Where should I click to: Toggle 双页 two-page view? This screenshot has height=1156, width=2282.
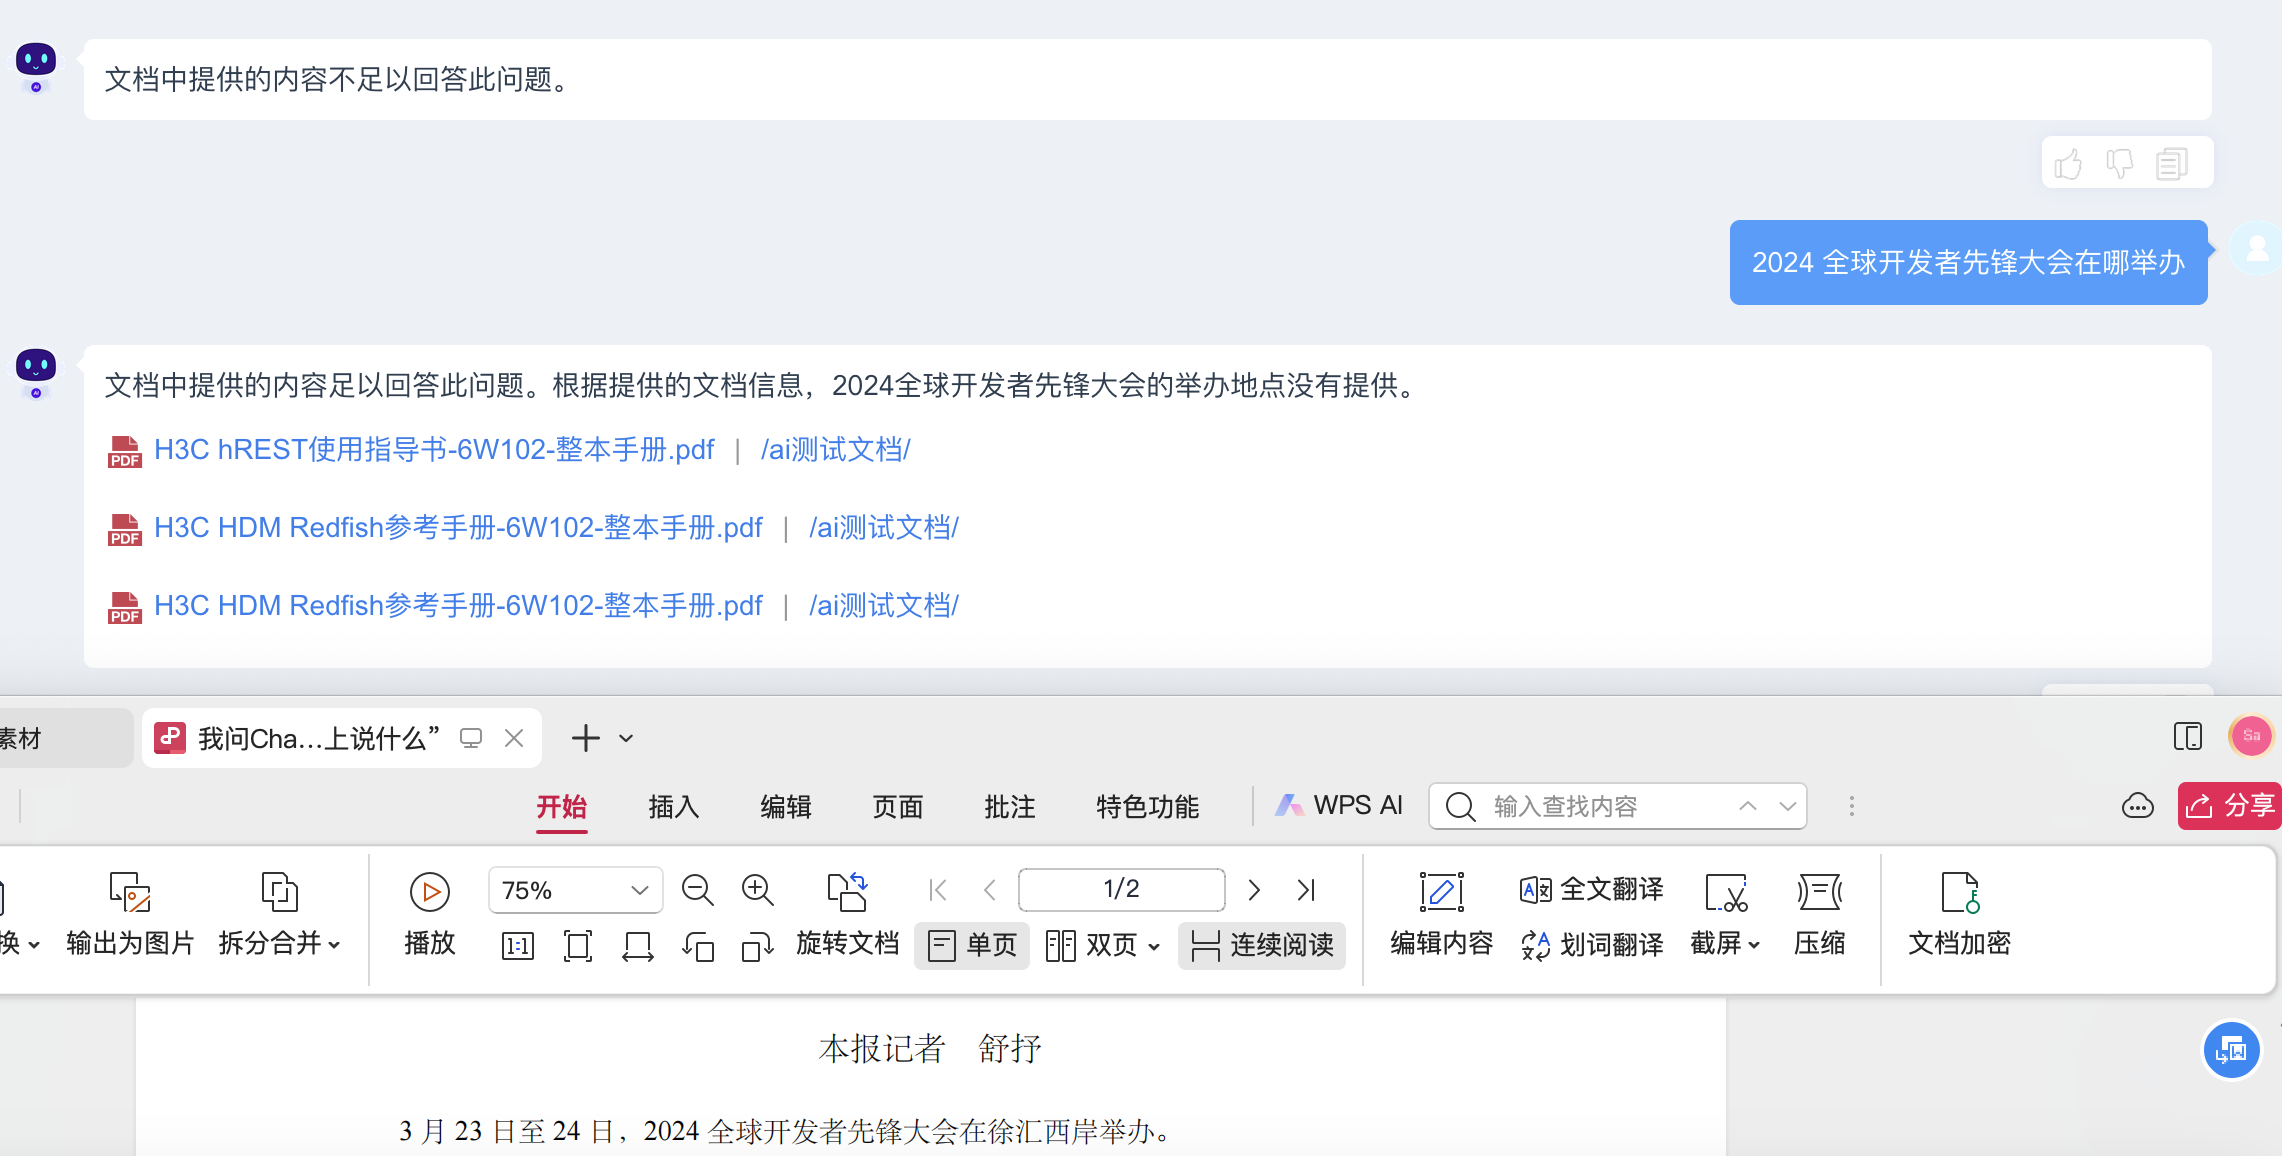click(x=1091, y=946)
